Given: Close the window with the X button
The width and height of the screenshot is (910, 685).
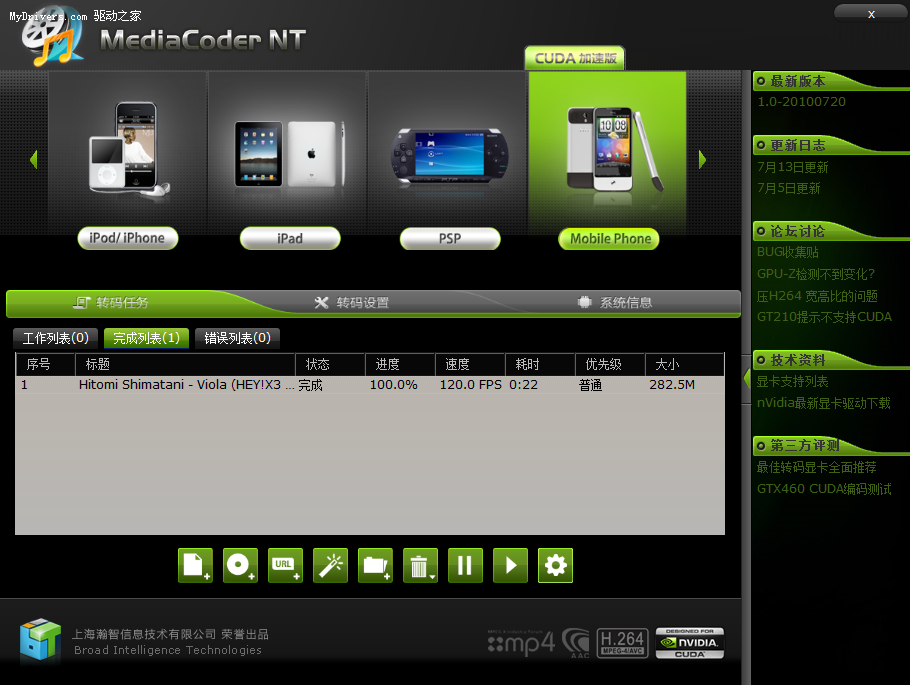Looking at the screenshot, I should pos(871,14).
